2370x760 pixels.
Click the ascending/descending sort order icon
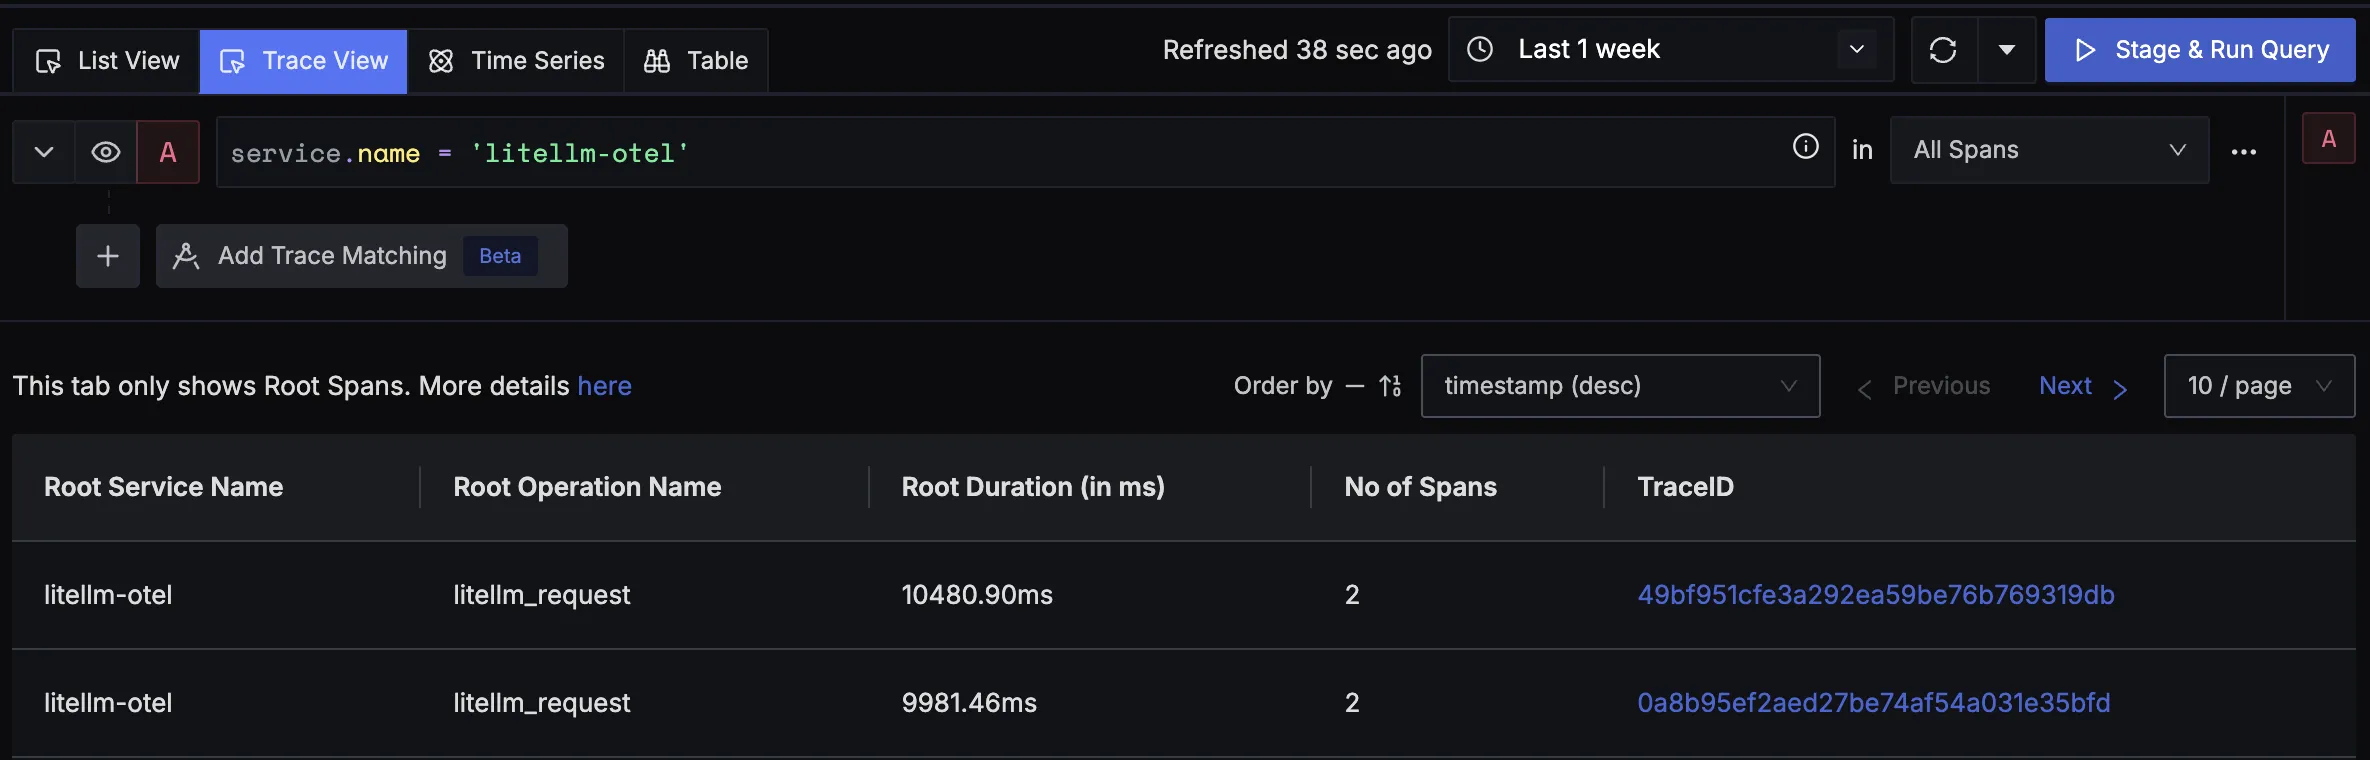(1390, 386)
